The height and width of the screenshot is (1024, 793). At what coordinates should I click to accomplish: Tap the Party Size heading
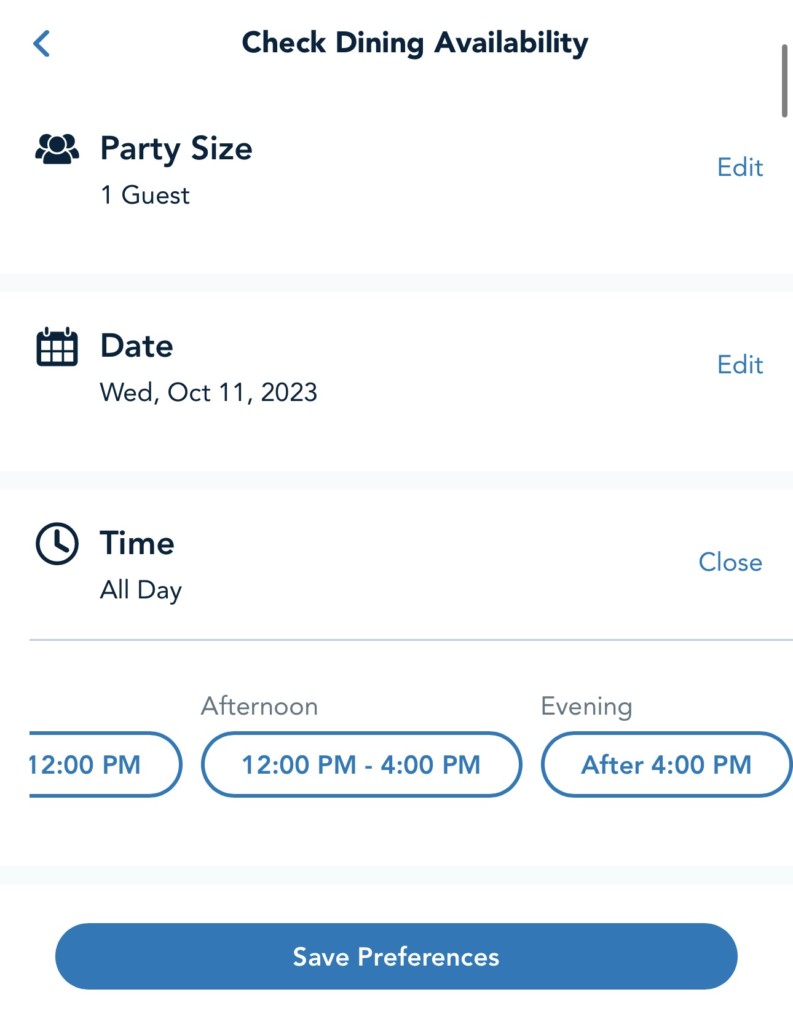[x=176, y=149]
